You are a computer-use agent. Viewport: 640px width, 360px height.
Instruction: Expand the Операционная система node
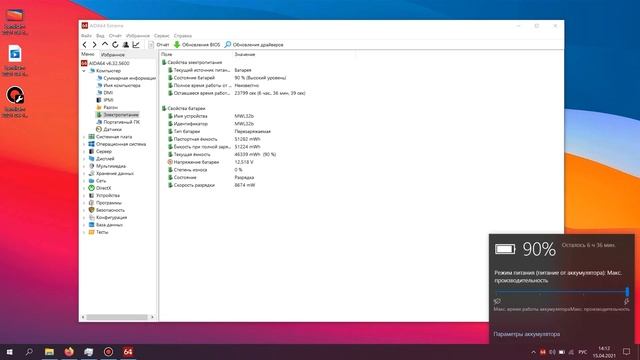[x=84, y=144]
